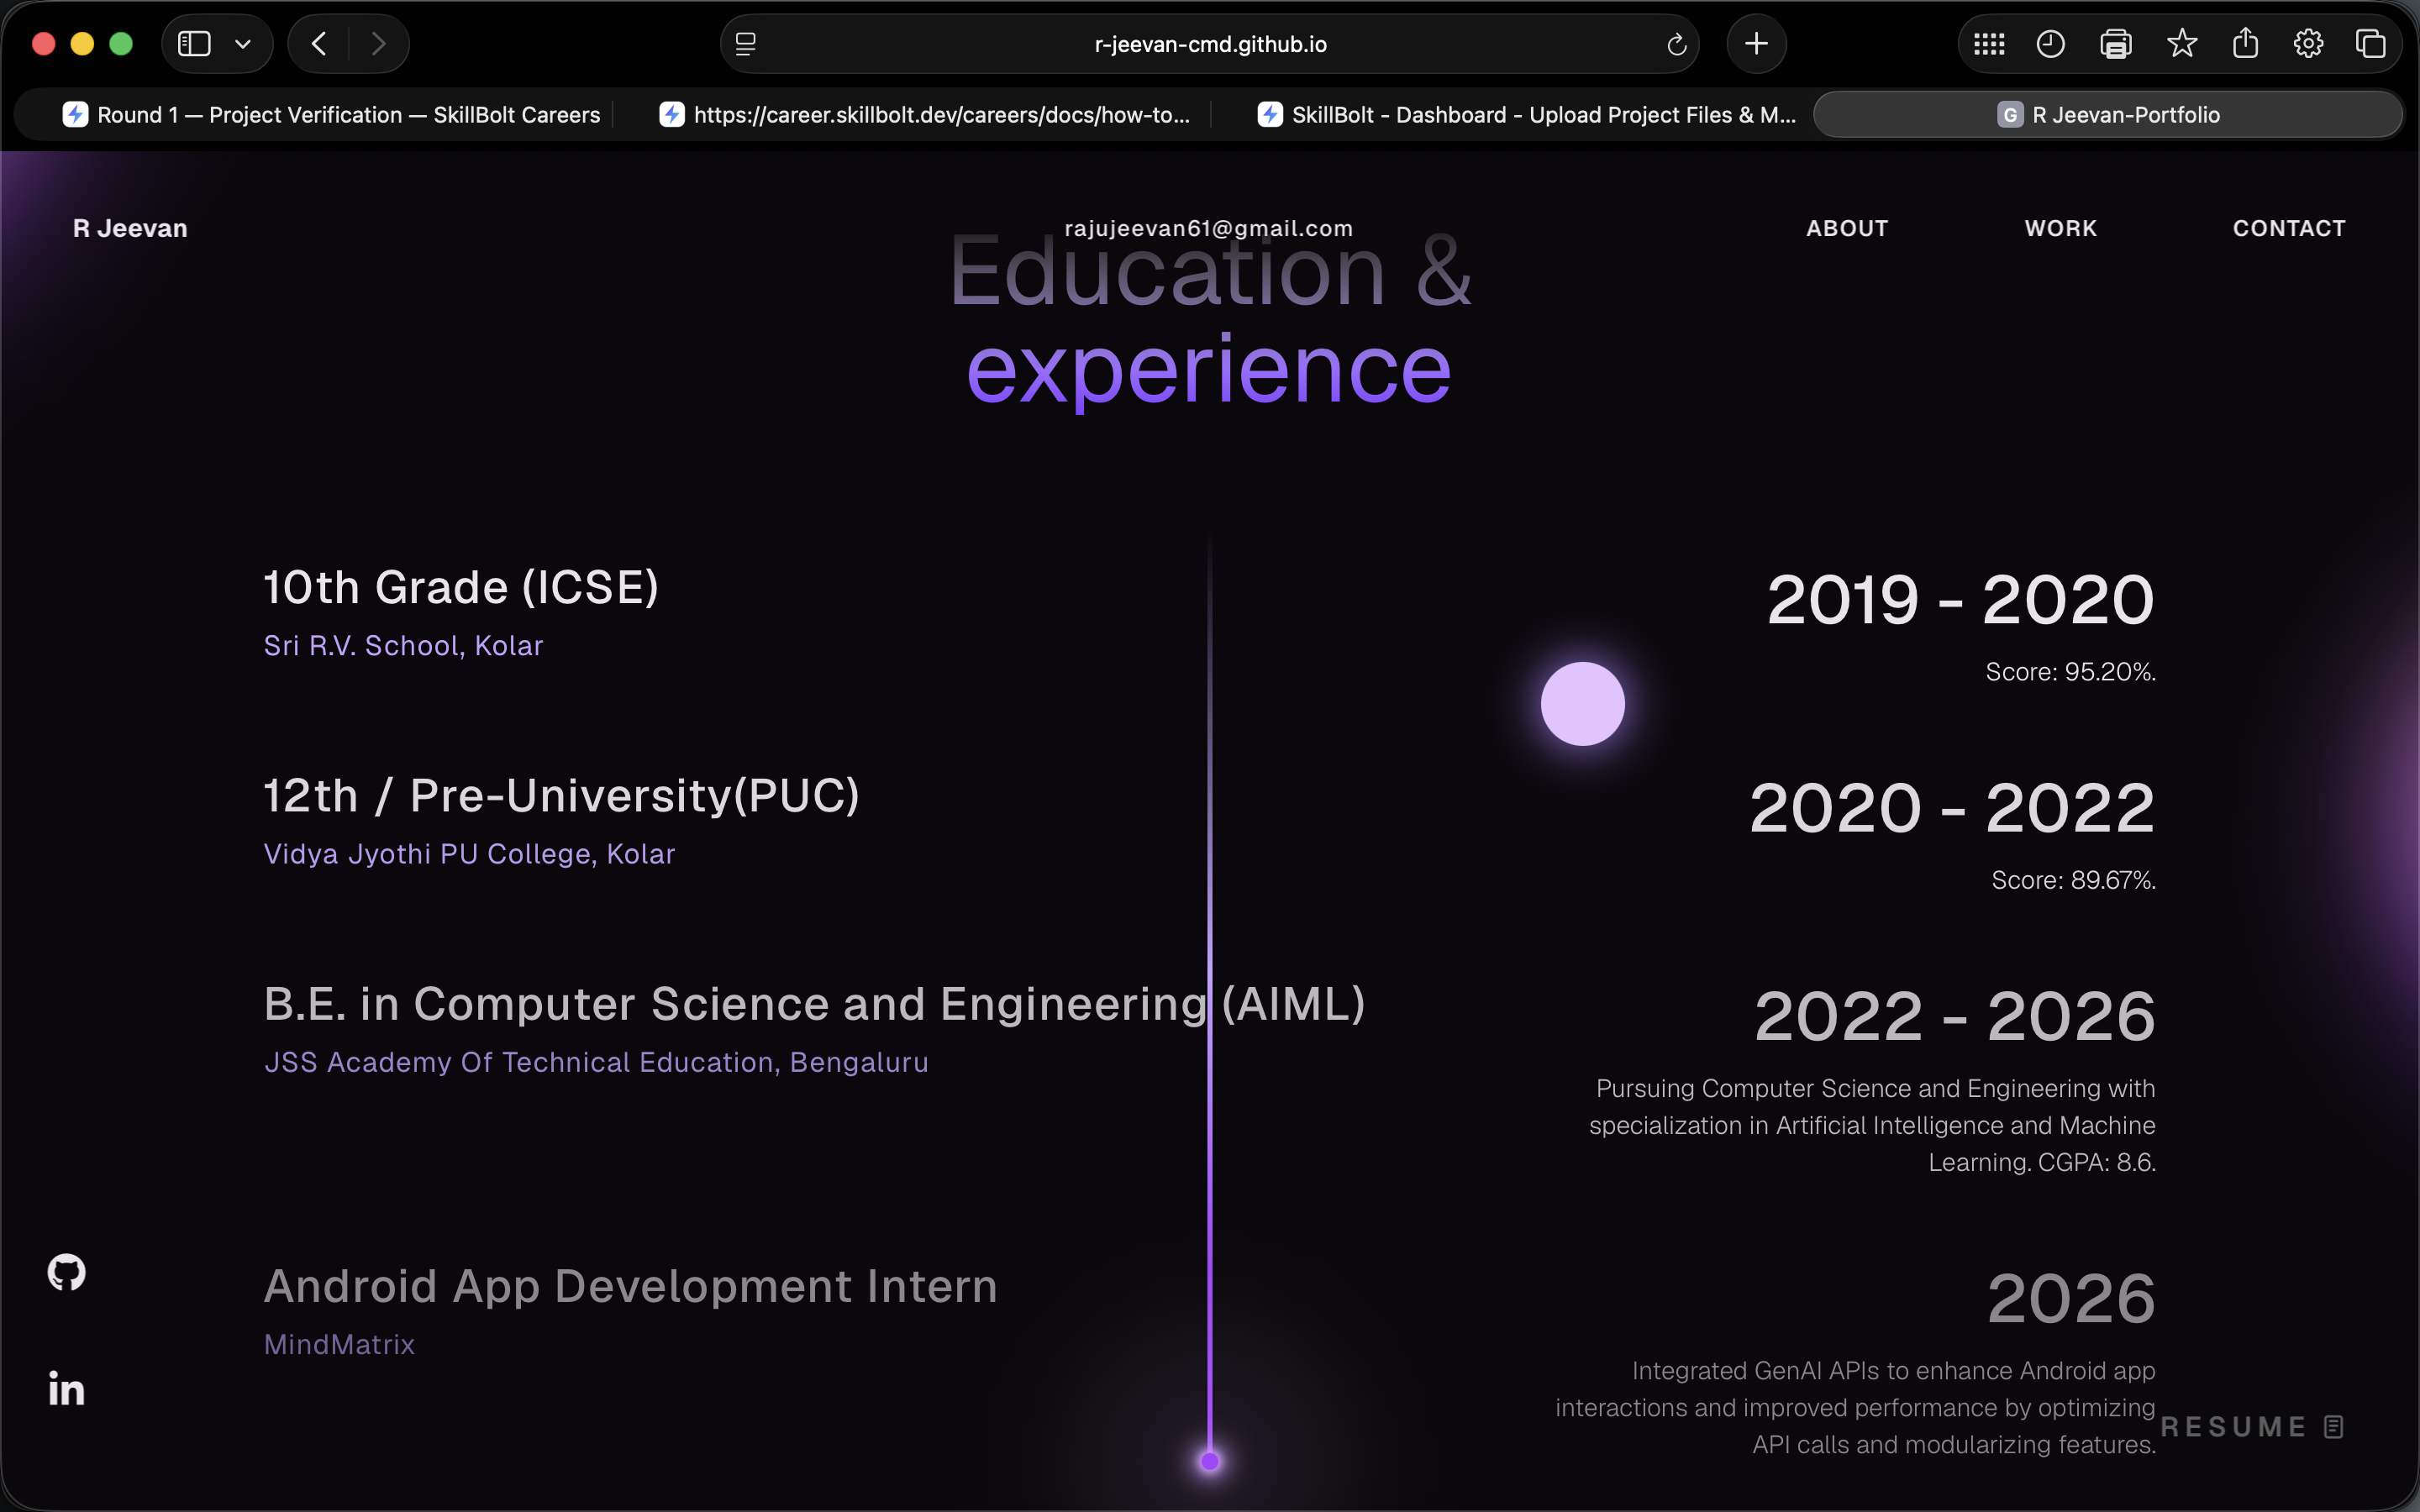The width and height of the screenshot is (2420, 1512).
Task: Open the ABOUT navigation link
Action: (1847, 228)
